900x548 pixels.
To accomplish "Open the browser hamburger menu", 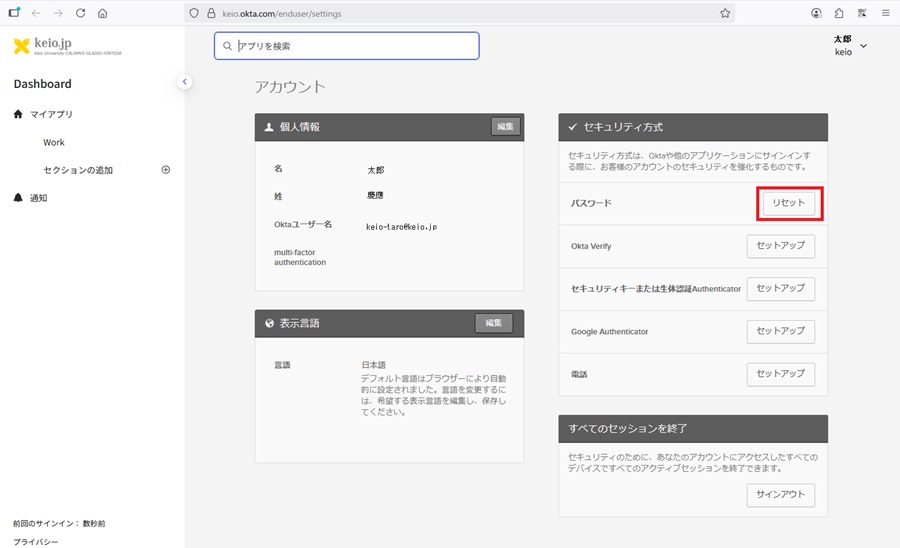I will (x=885, y=13).
